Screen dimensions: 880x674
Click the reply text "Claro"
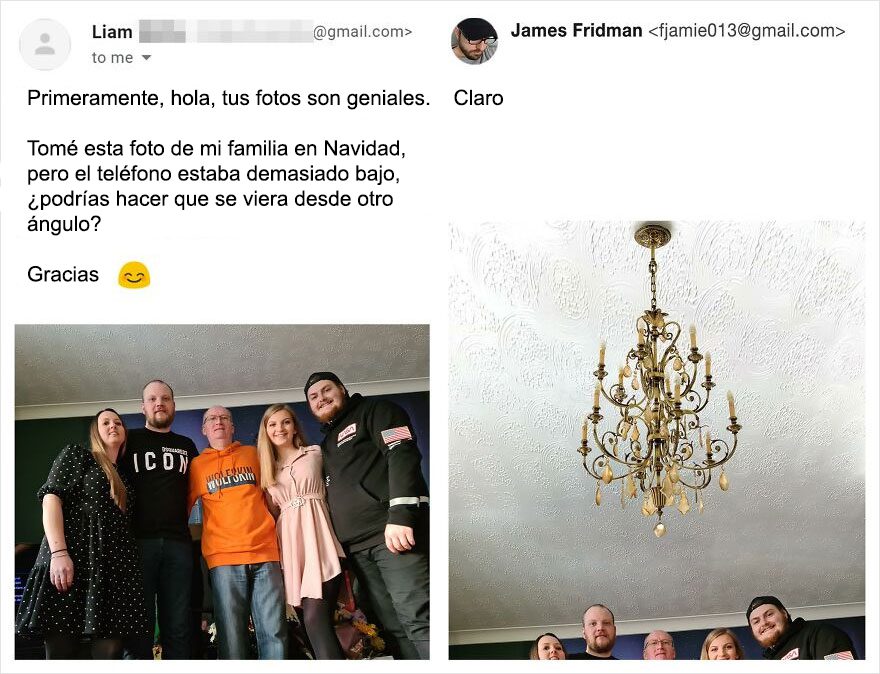tap(478, 98)
